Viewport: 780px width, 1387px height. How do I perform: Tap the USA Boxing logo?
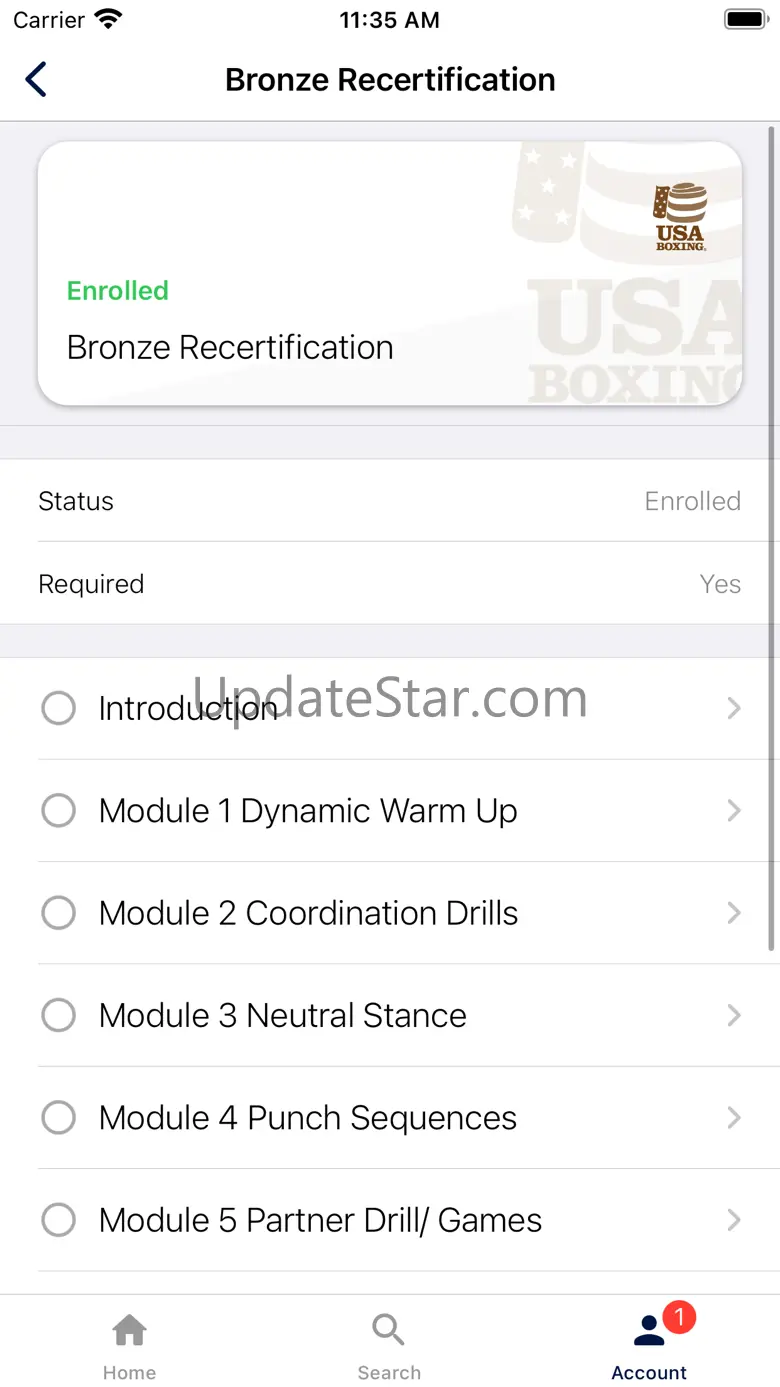[680, 216]
